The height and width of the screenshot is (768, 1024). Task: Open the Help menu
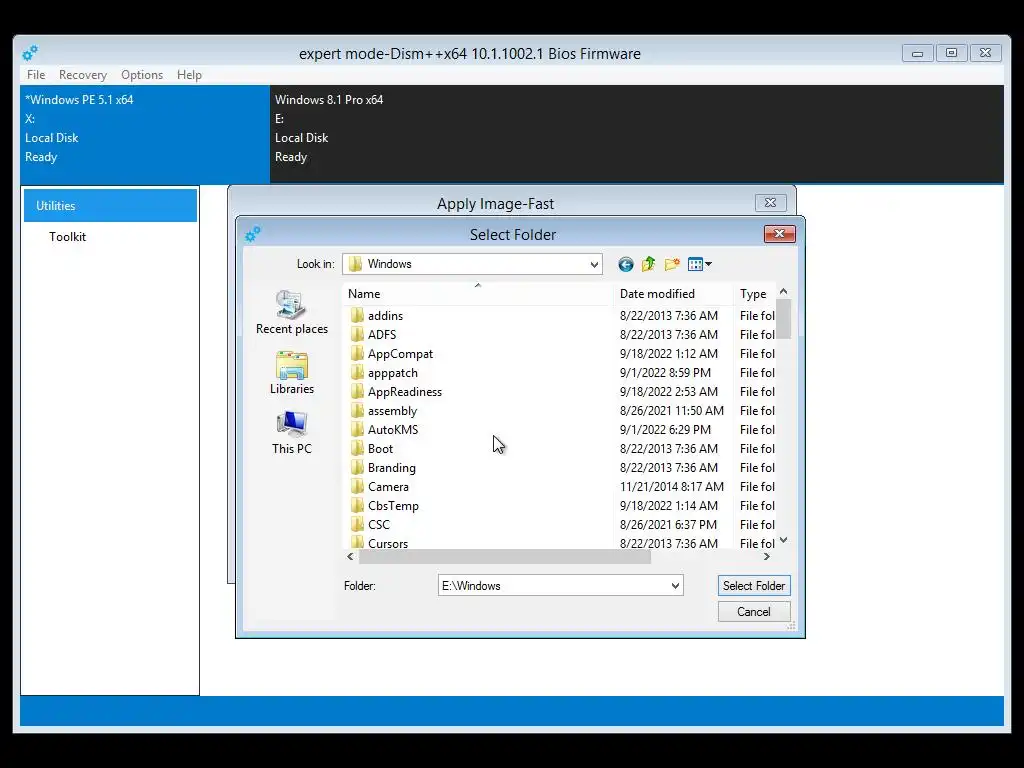click(x=189, y=74)
